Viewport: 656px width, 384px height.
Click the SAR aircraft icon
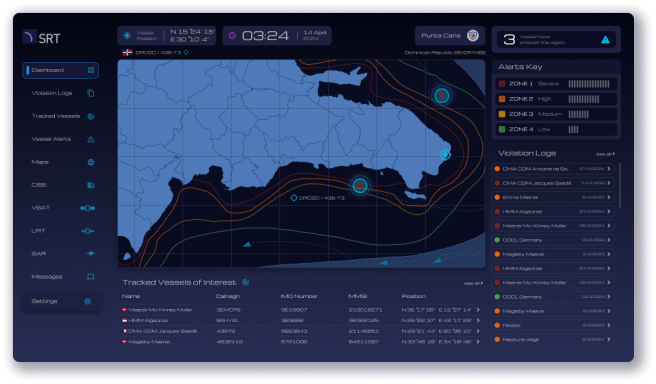click(x=91, y=253)
